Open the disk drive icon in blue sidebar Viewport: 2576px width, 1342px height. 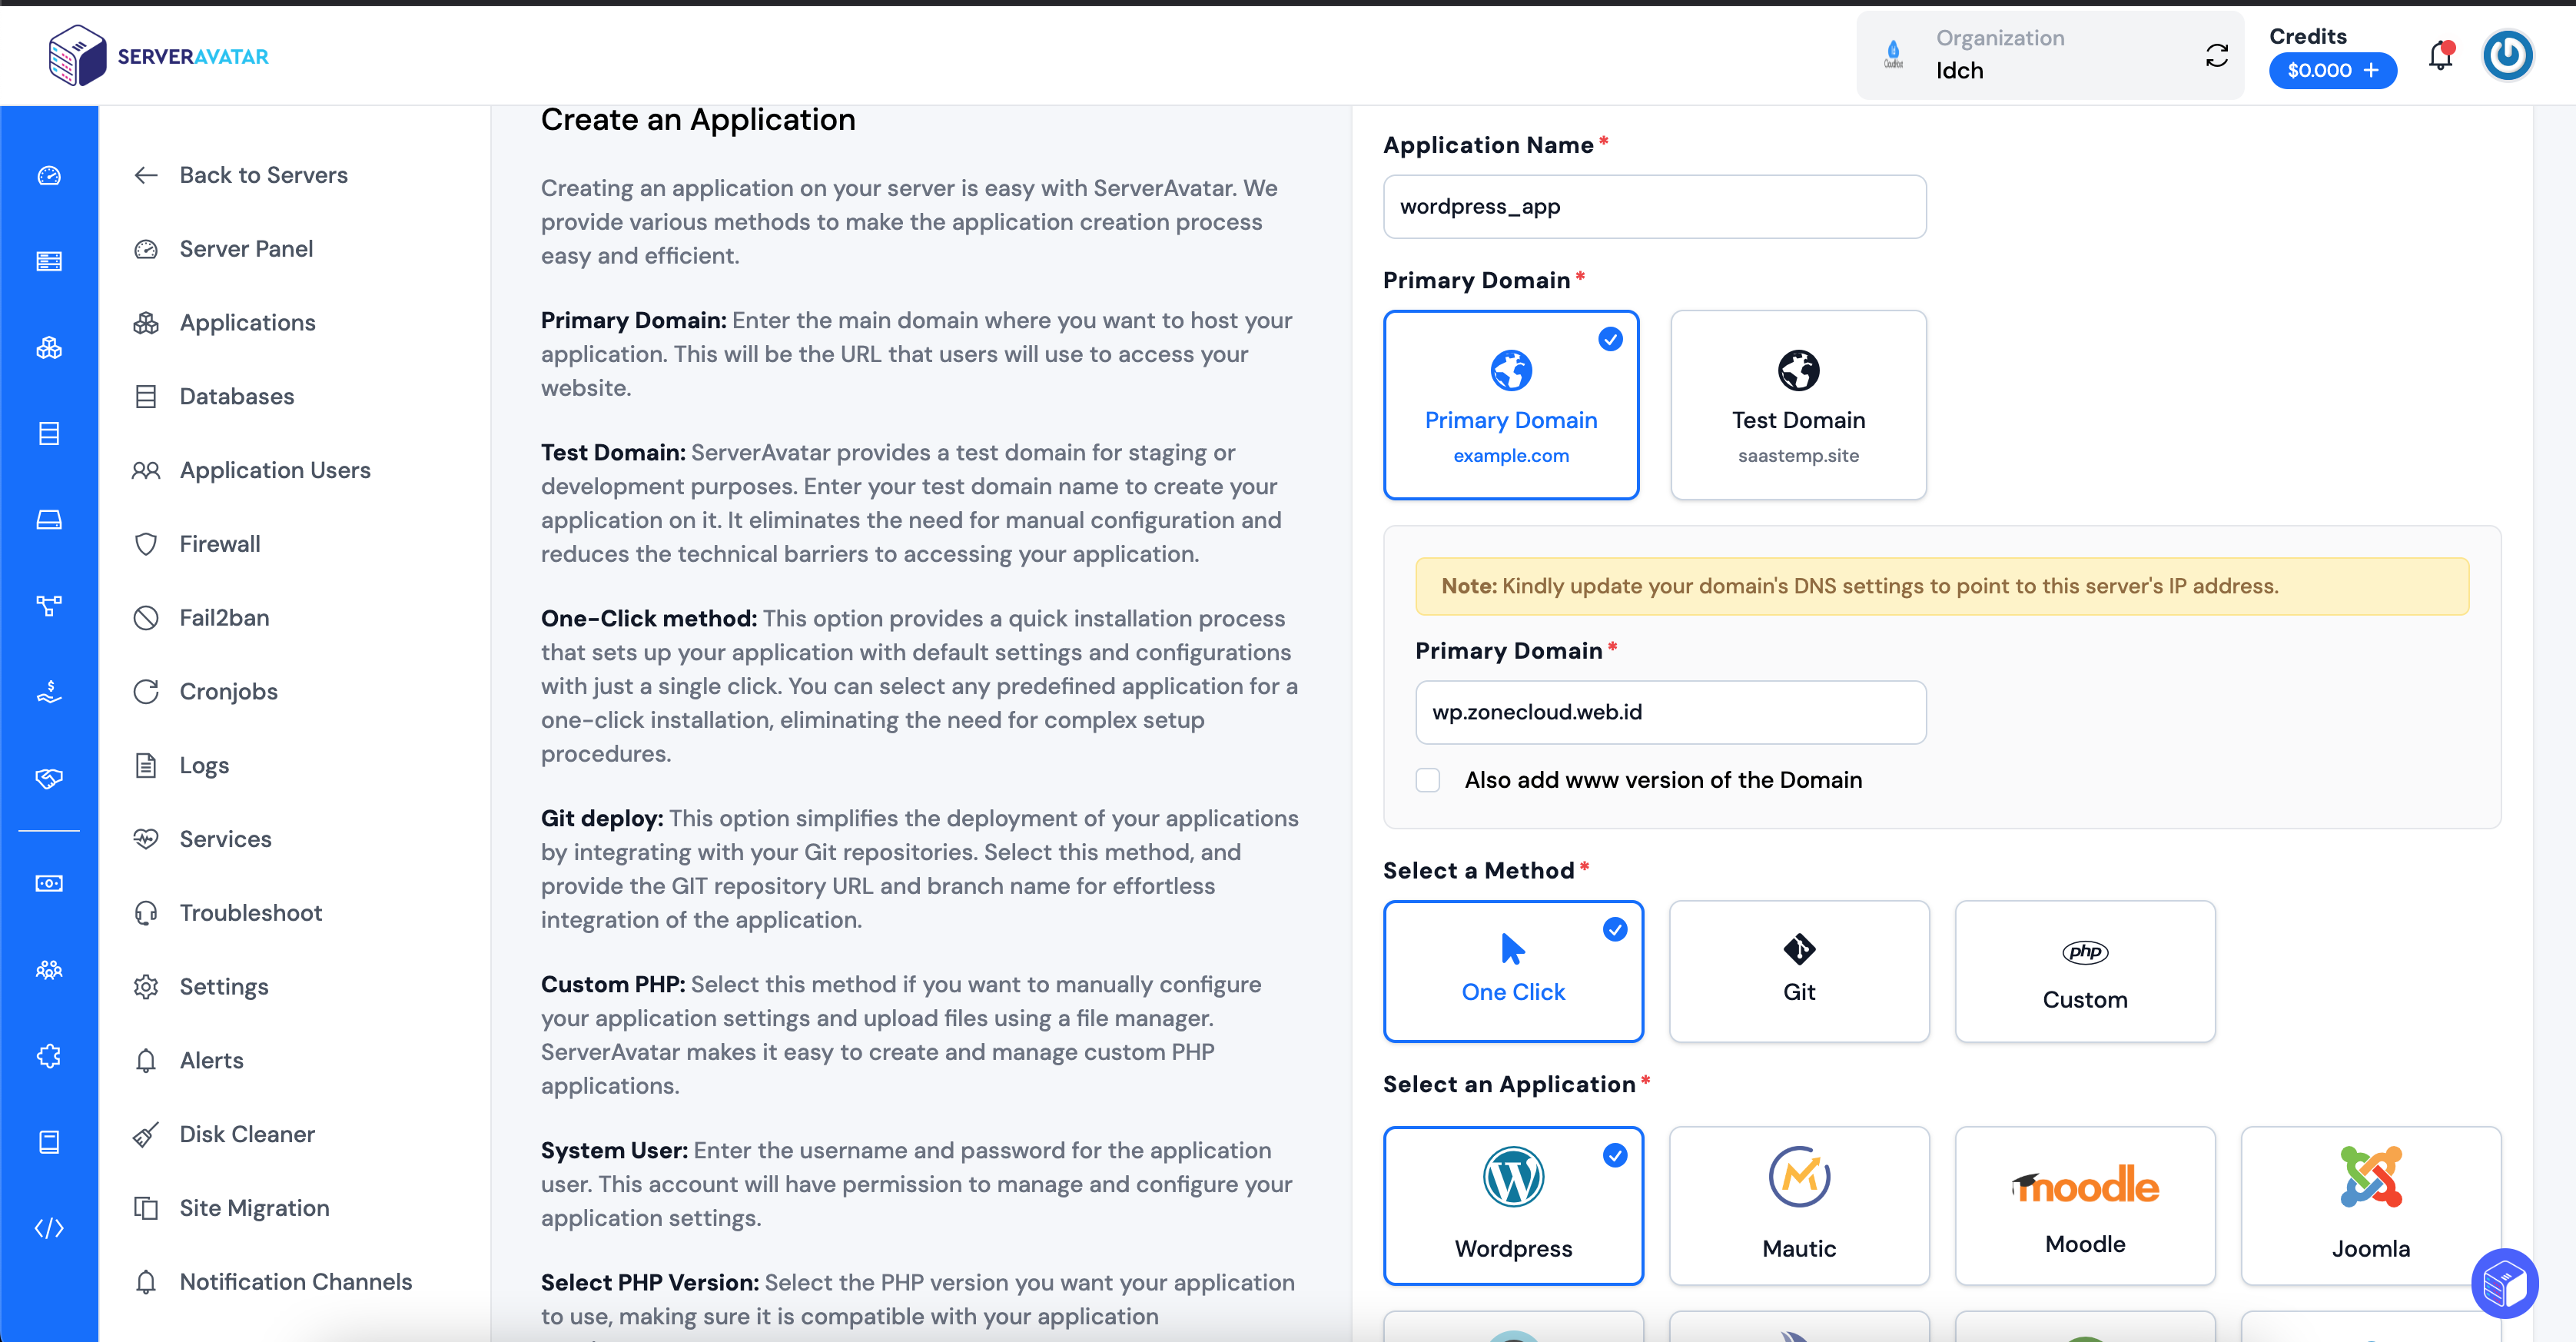(x=49, y=520)
